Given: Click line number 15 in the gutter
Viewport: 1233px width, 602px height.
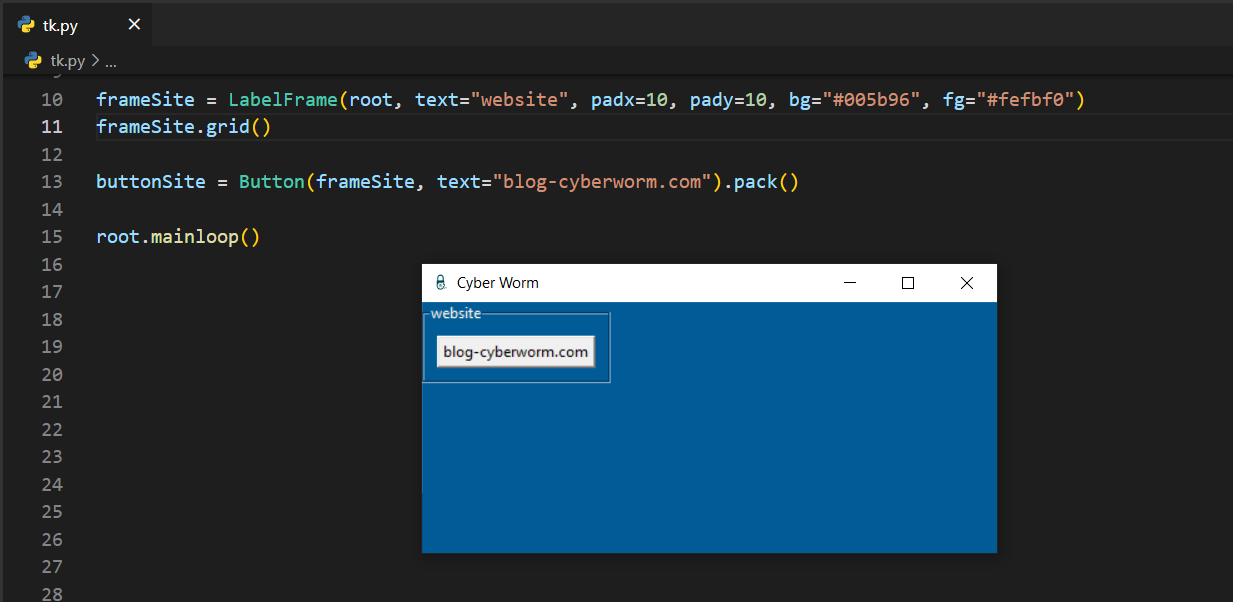Looking at the screenshot, I should point(52,237).
